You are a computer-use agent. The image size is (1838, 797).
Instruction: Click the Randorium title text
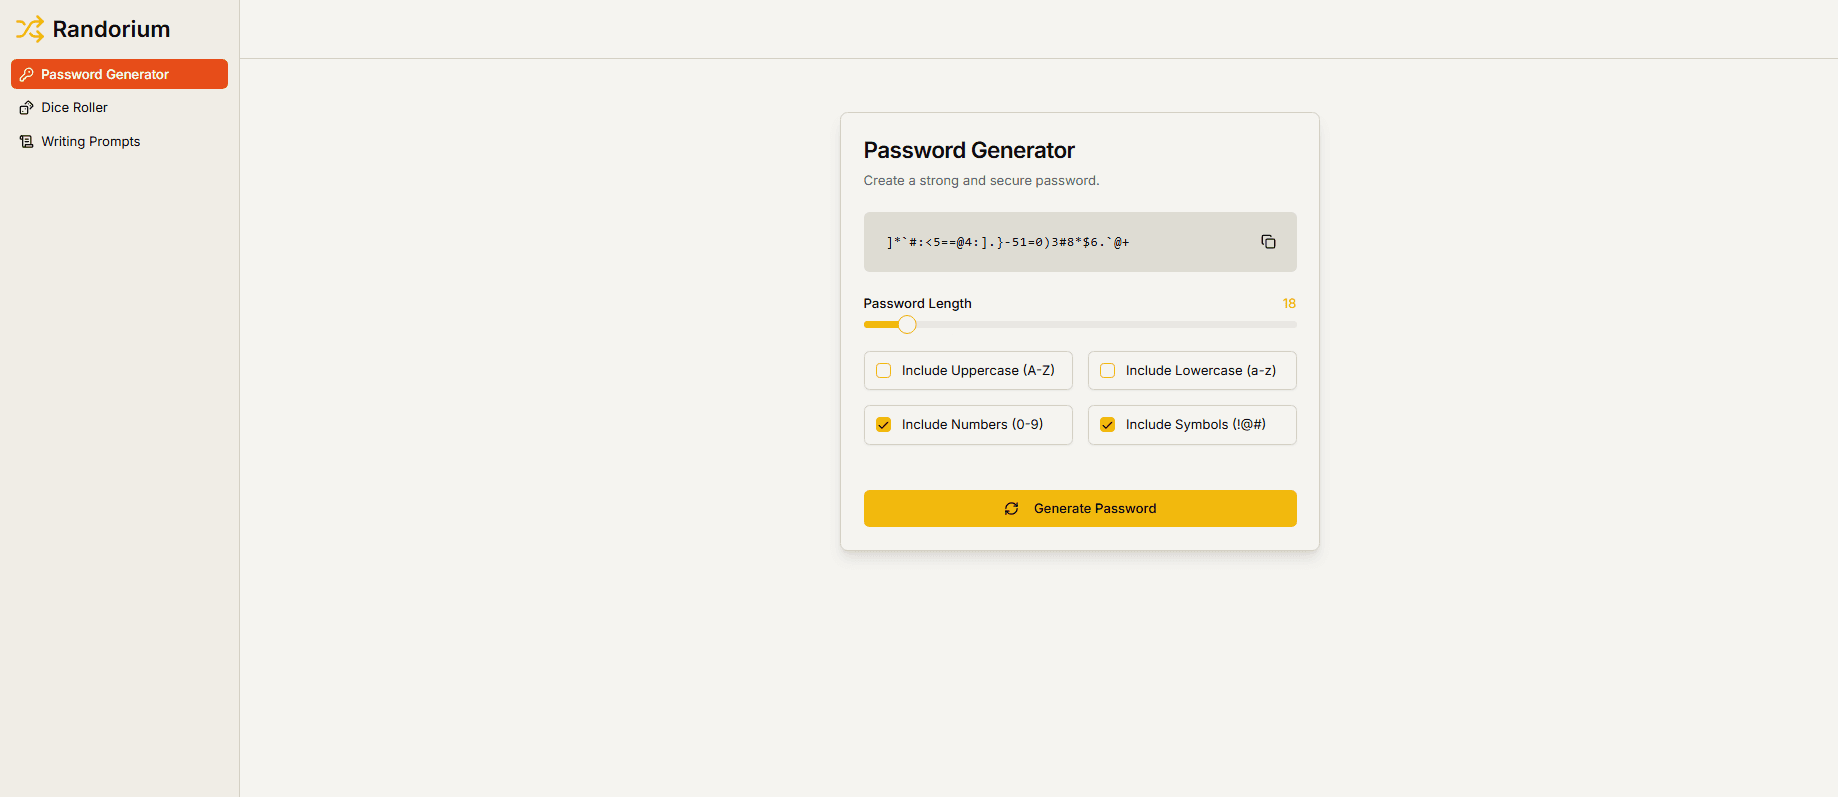(111, 29)
